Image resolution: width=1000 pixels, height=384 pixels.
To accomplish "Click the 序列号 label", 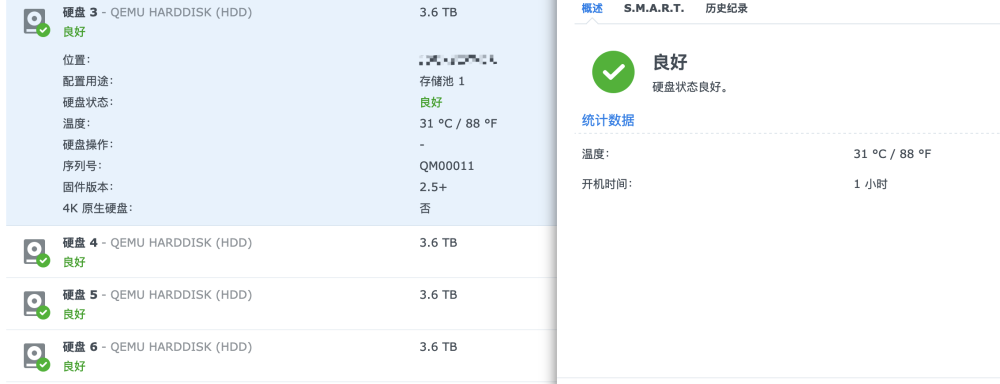I will pos(82,166).
